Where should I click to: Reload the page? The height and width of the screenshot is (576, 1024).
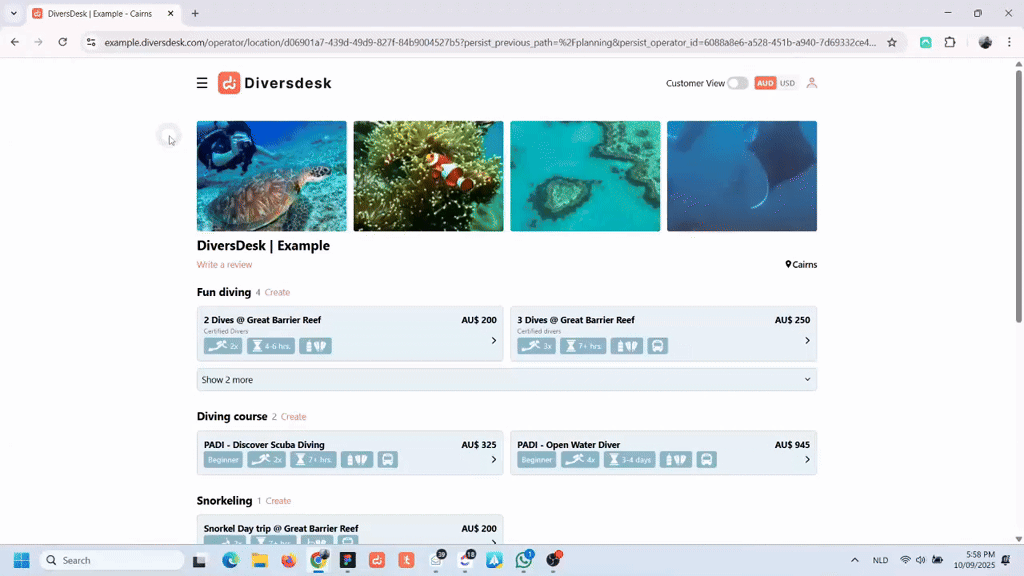(x=63, y=42)
